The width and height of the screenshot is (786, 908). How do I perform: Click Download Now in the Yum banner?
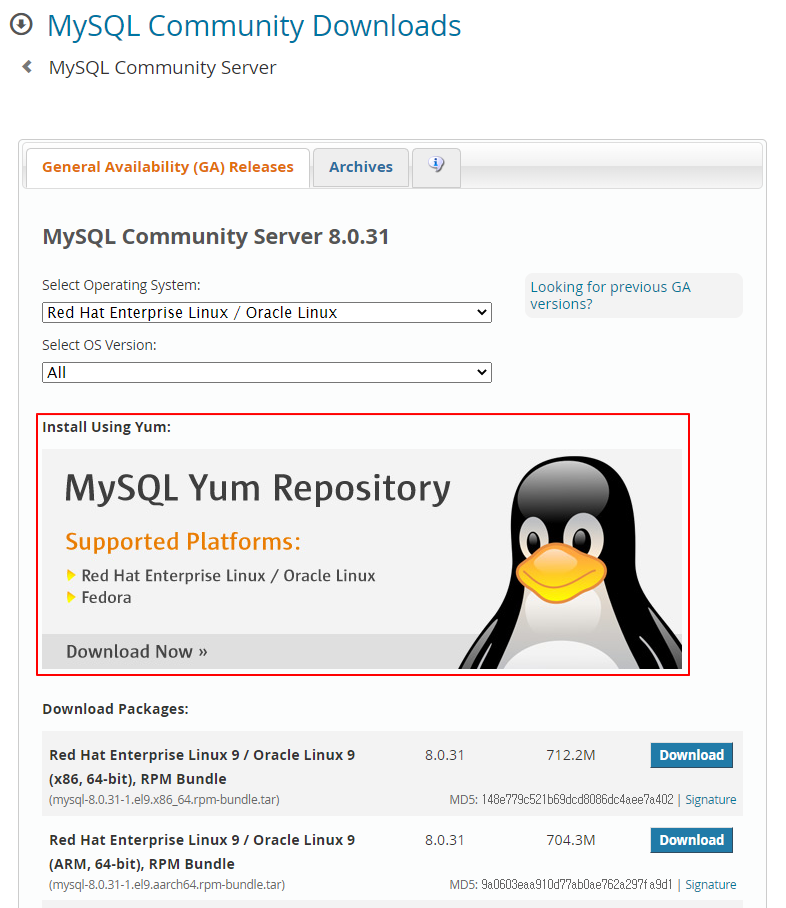point(137,651)
